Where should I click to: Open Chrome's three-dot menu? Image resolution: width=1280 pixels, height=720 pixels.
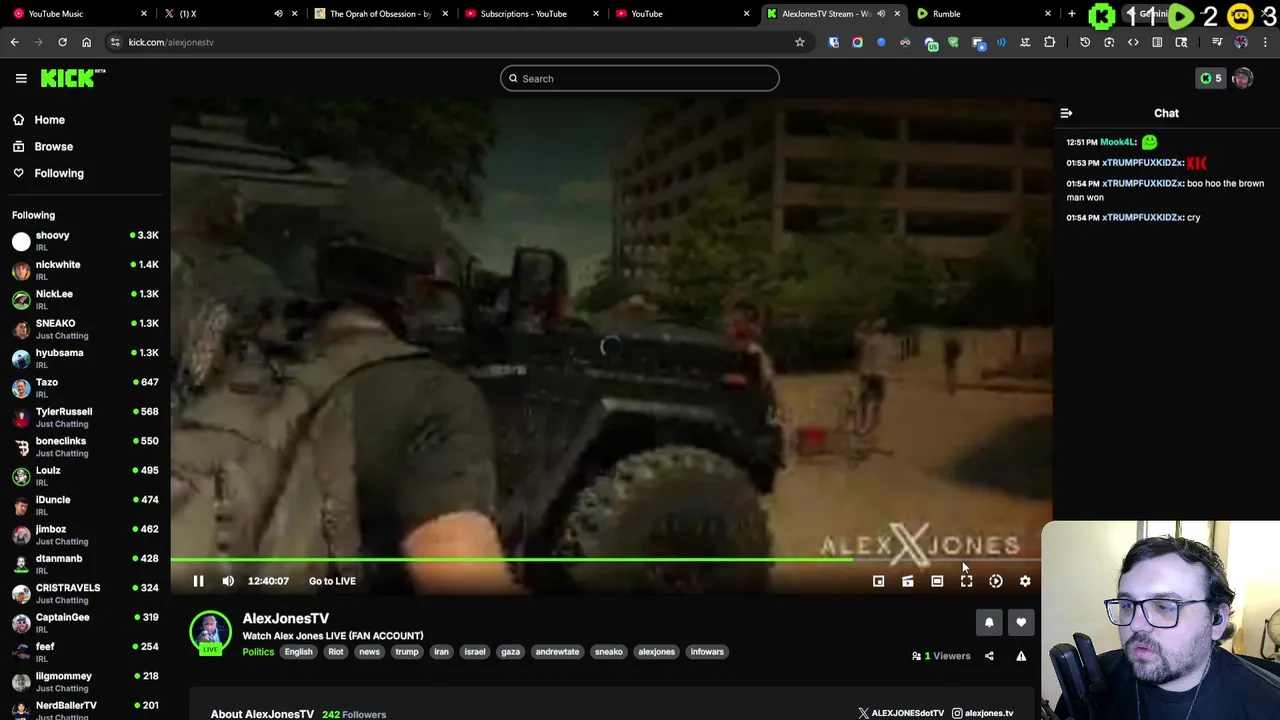[1265, 42]
